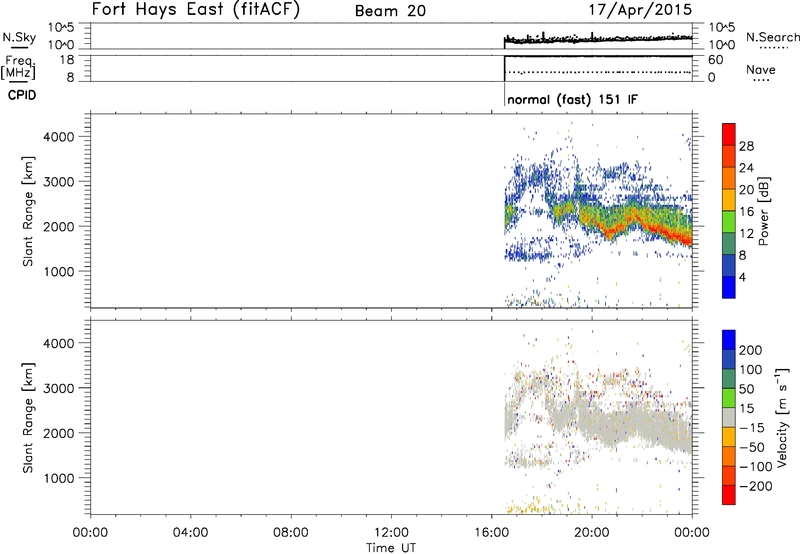
Task: Click the '08:00' time axis label
Action: click(290, 533)
